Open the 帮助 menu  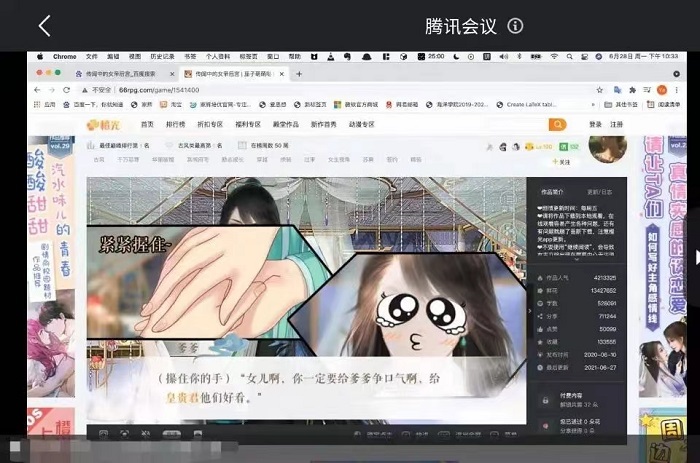coord(294,57)
